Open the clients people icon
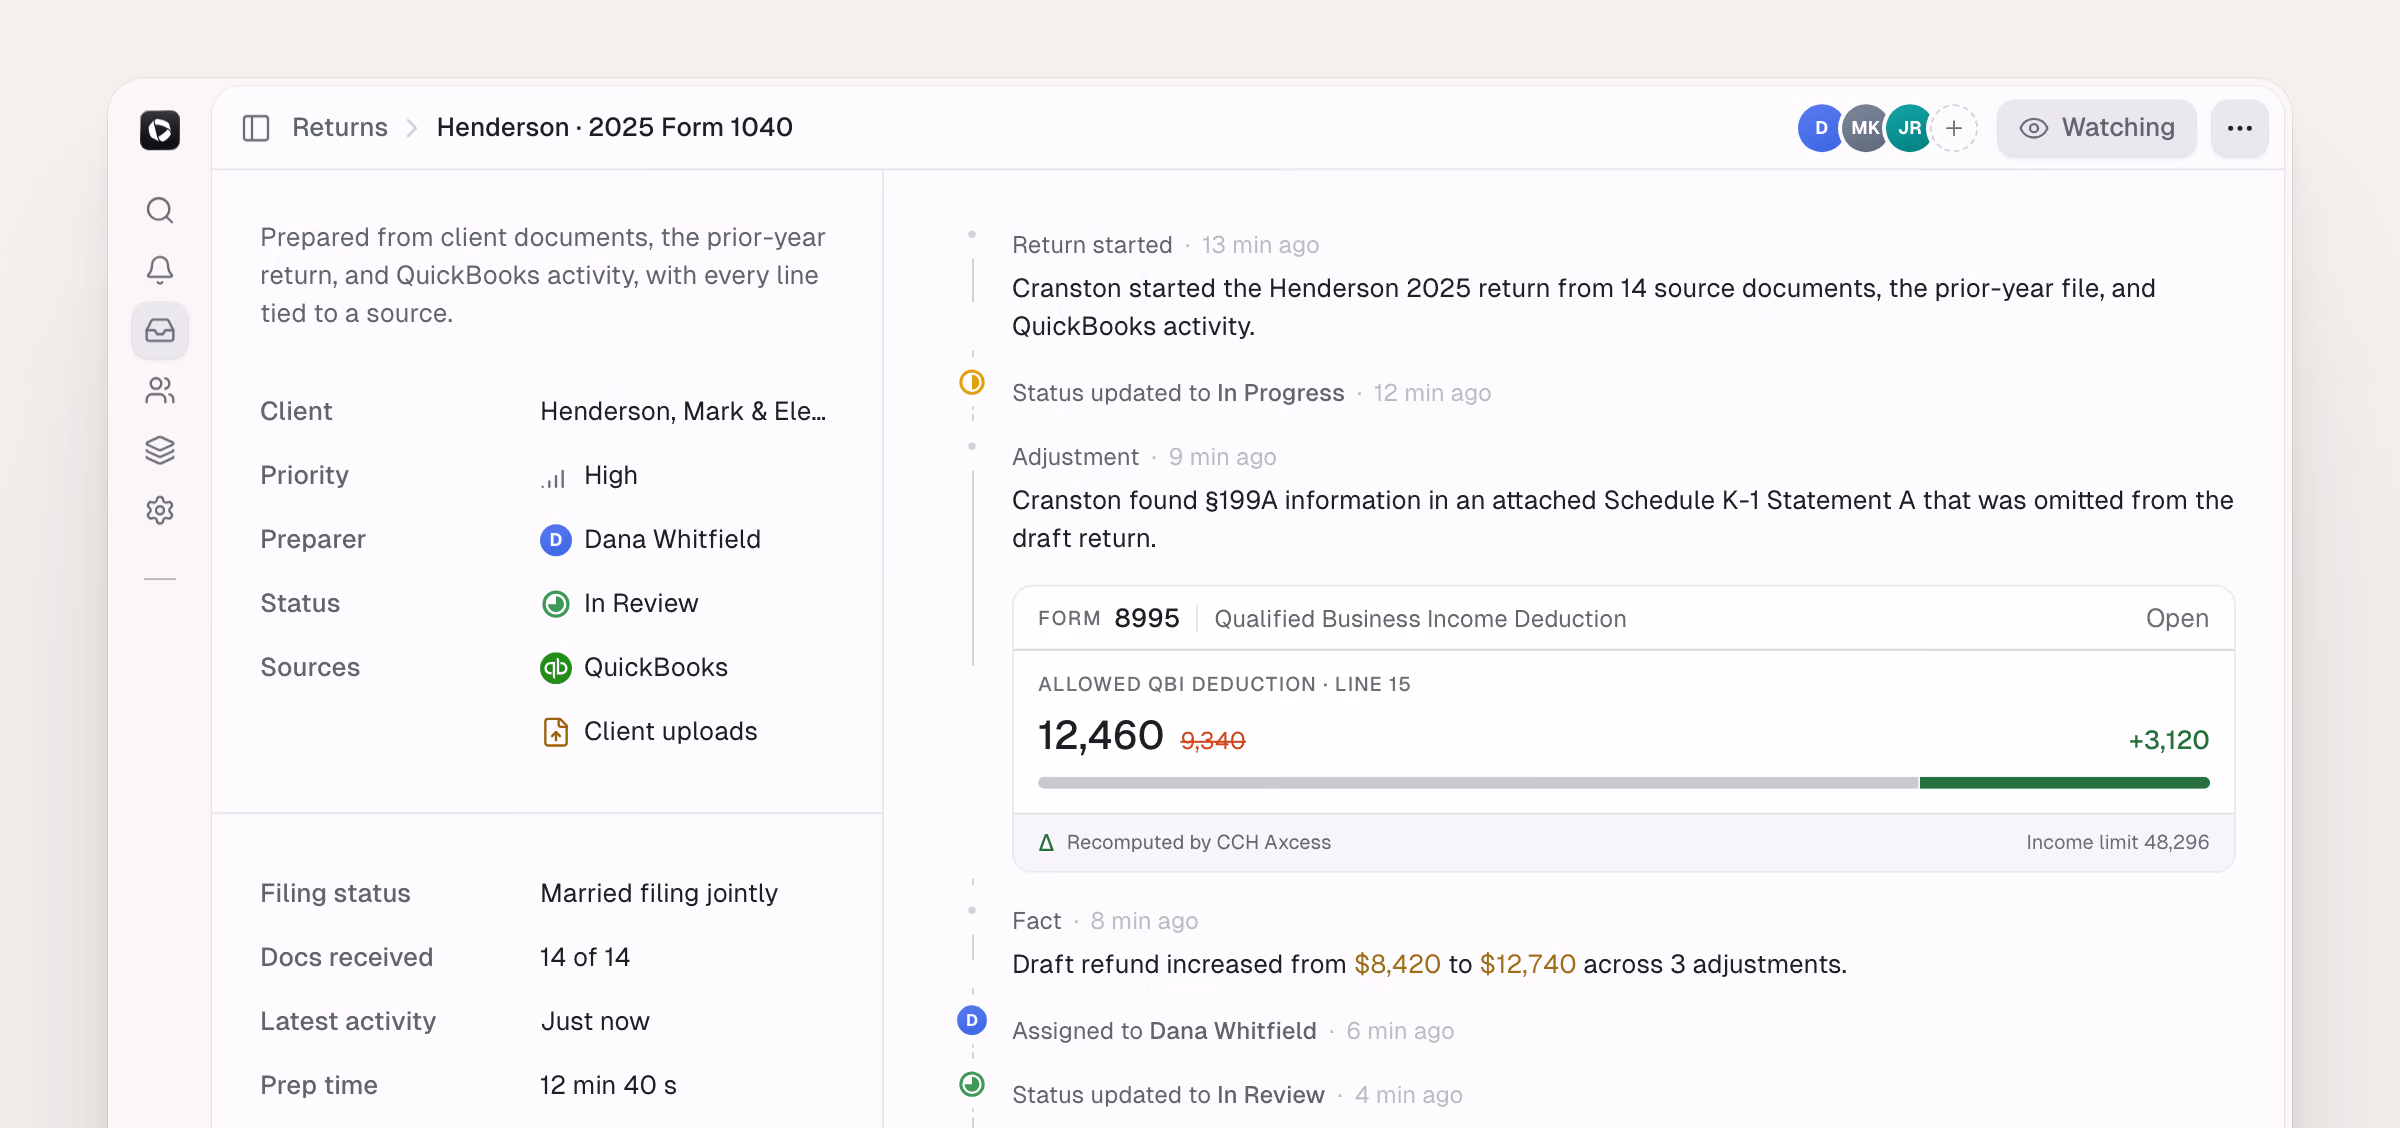 click(160, 390)
